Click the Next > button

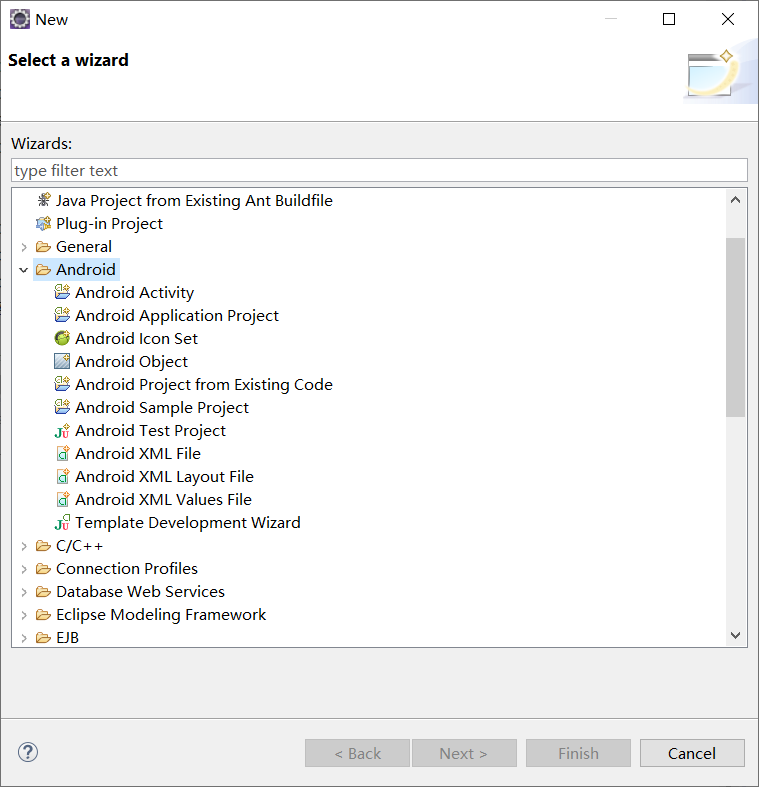click(464, 753)
